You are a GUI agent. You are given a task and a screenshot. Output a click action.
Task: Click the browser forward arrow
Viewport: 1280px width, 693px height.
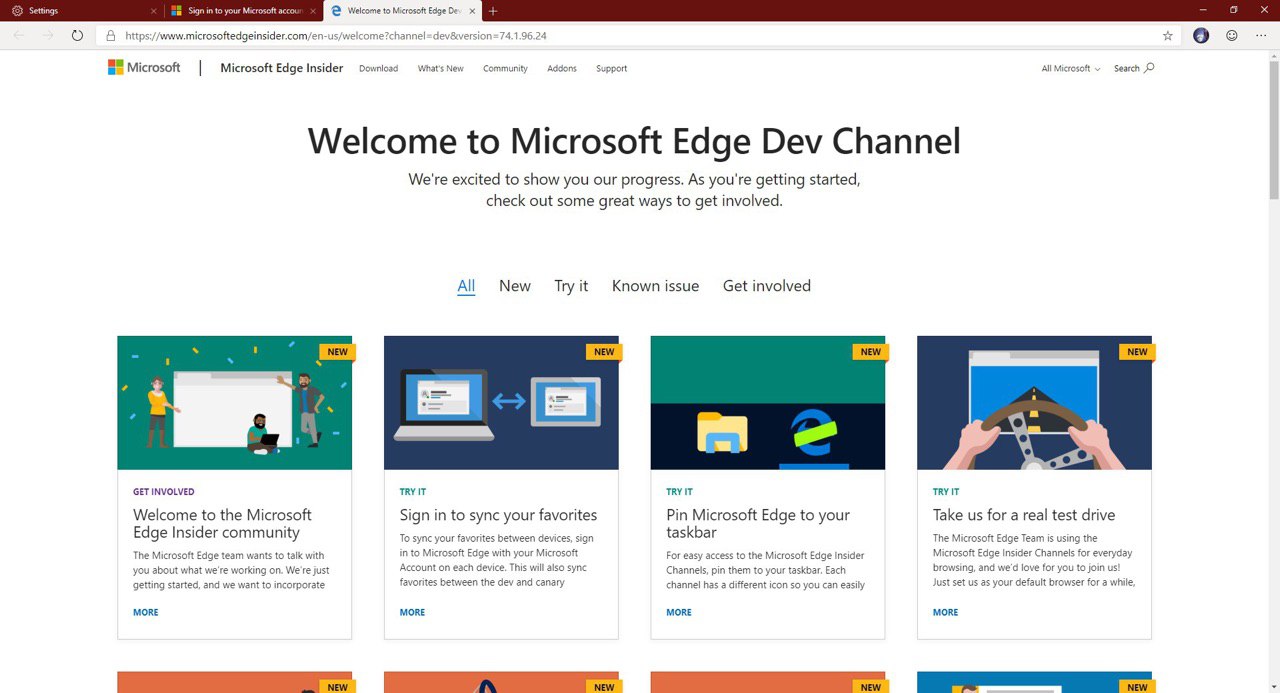tap(48, 35)
